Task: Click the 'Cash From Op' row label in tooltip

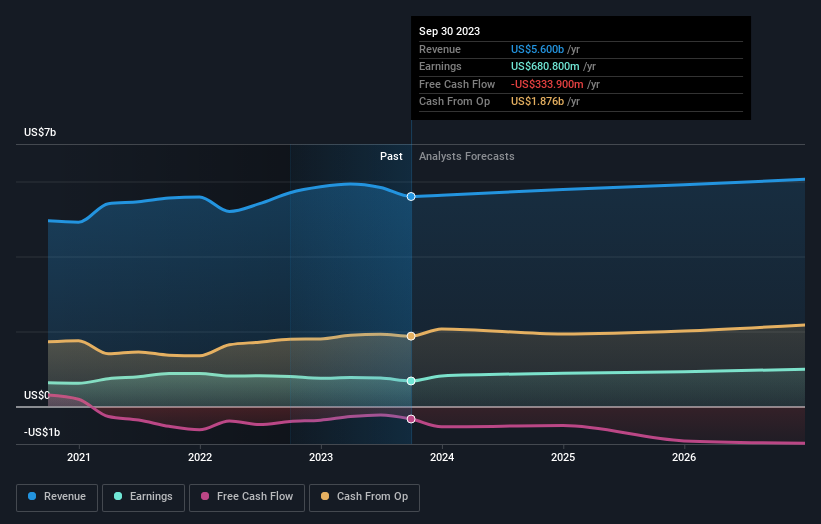Action: pyautogui.click(x=454, y=102)
